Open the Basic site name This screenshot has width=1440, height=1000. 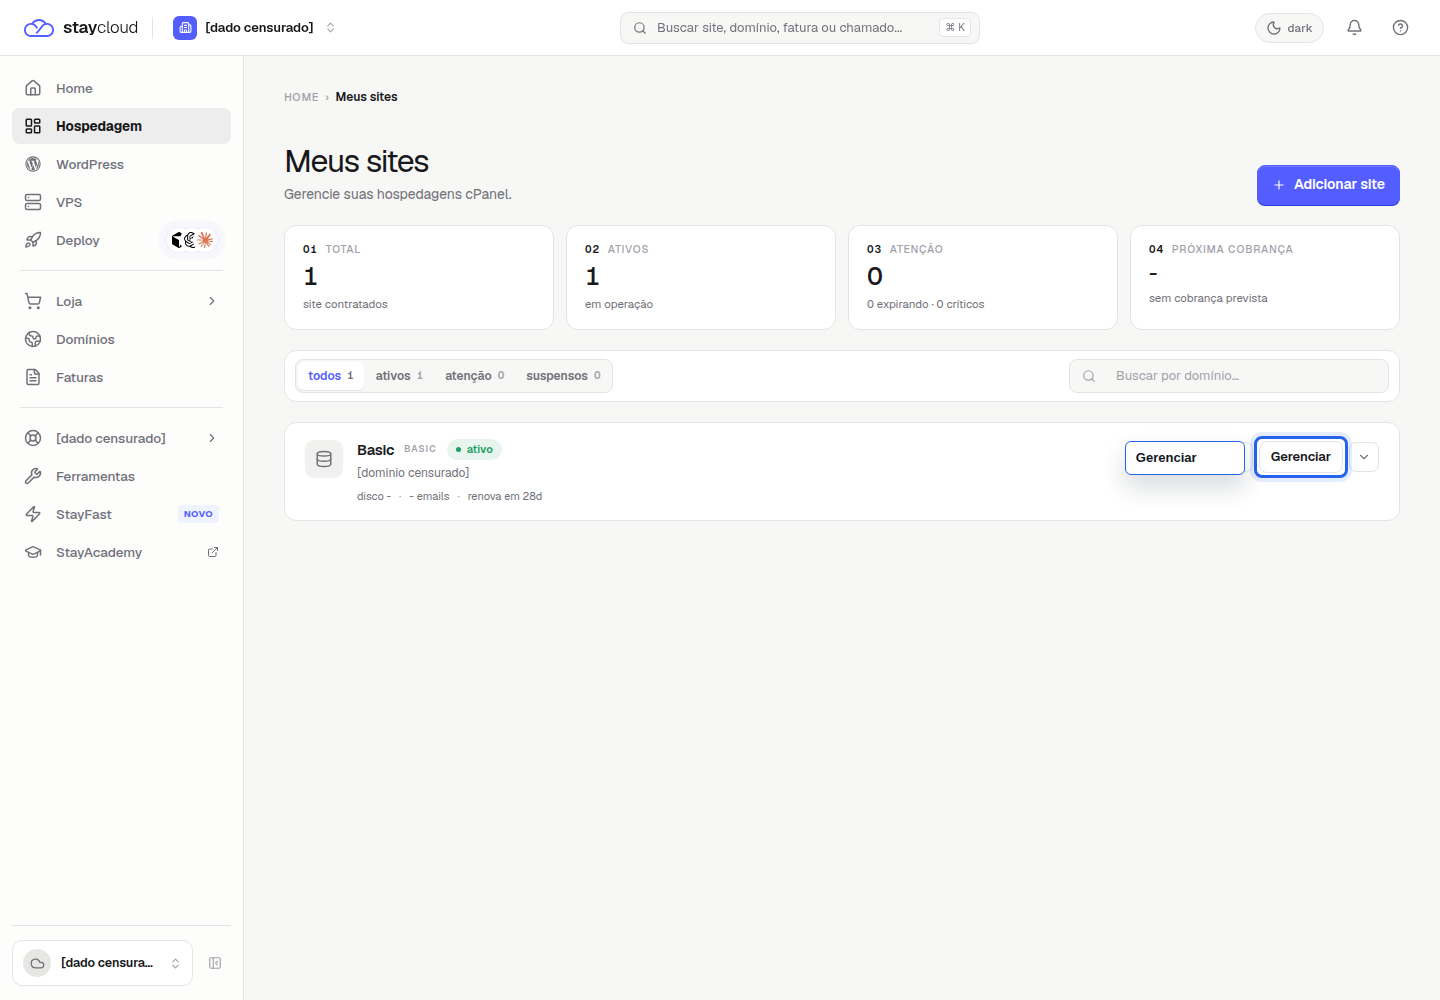tap(376, 450)
